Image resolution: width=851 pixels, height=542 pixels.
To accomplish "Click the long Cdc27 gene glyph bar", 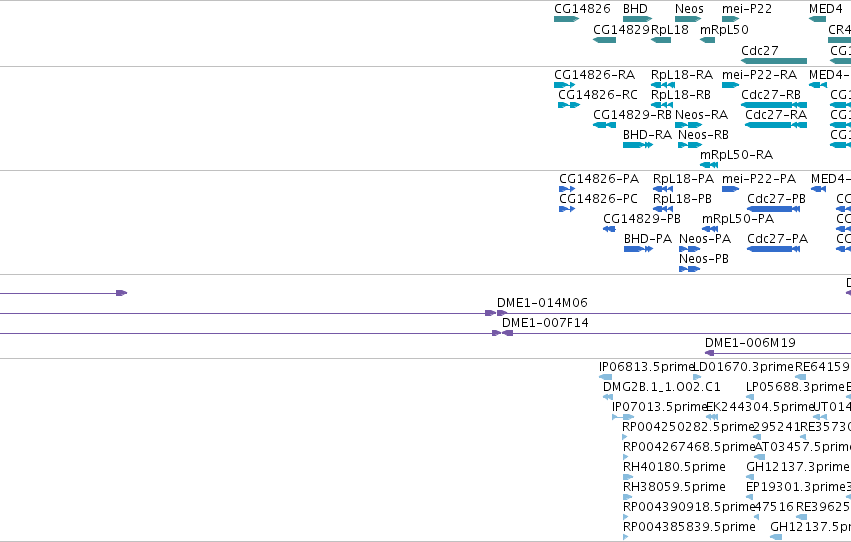I will (x=774, y=61).
